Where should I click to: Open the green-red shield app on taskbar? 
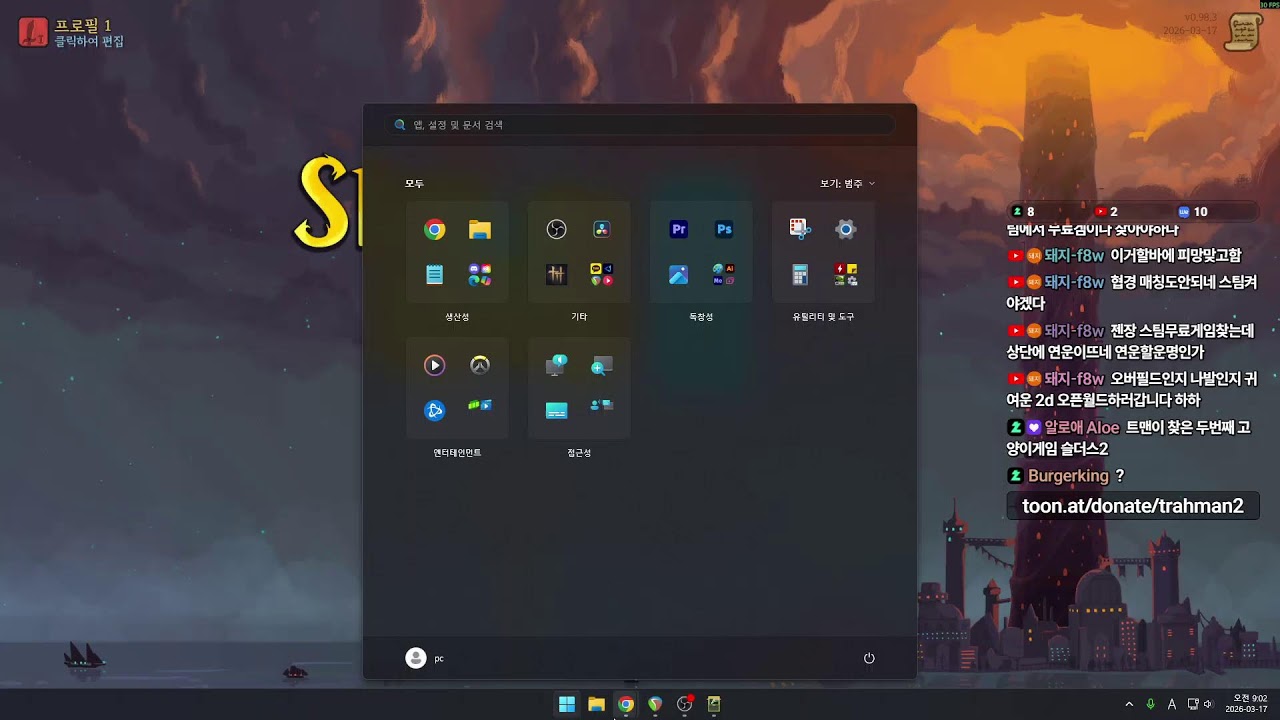(655, 704)
